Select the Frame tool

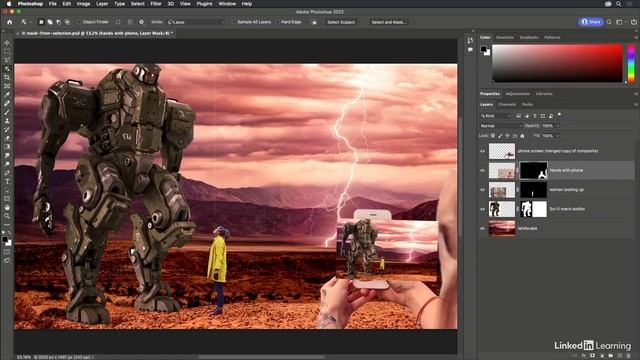click(7, 86)
